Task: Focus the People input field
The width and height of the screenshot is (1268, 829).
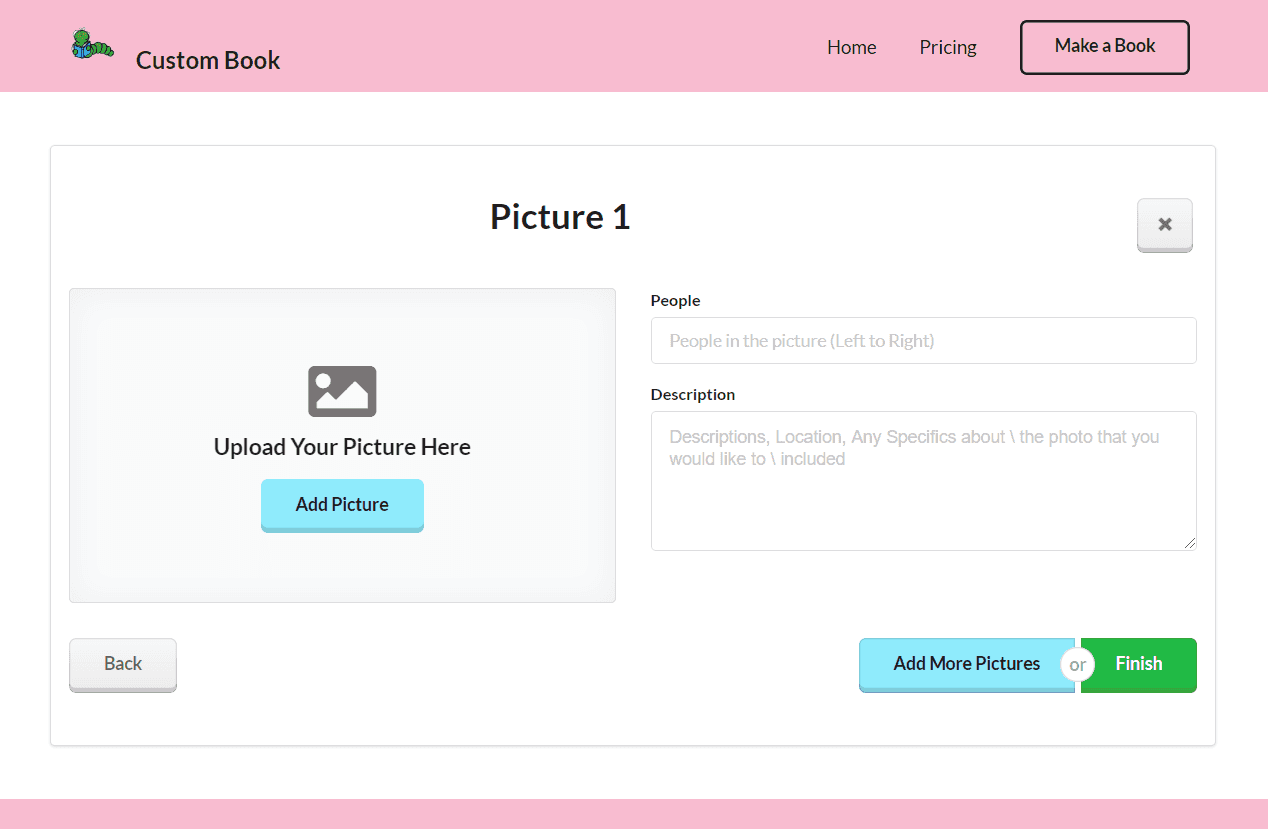Action: click(922, 341)
